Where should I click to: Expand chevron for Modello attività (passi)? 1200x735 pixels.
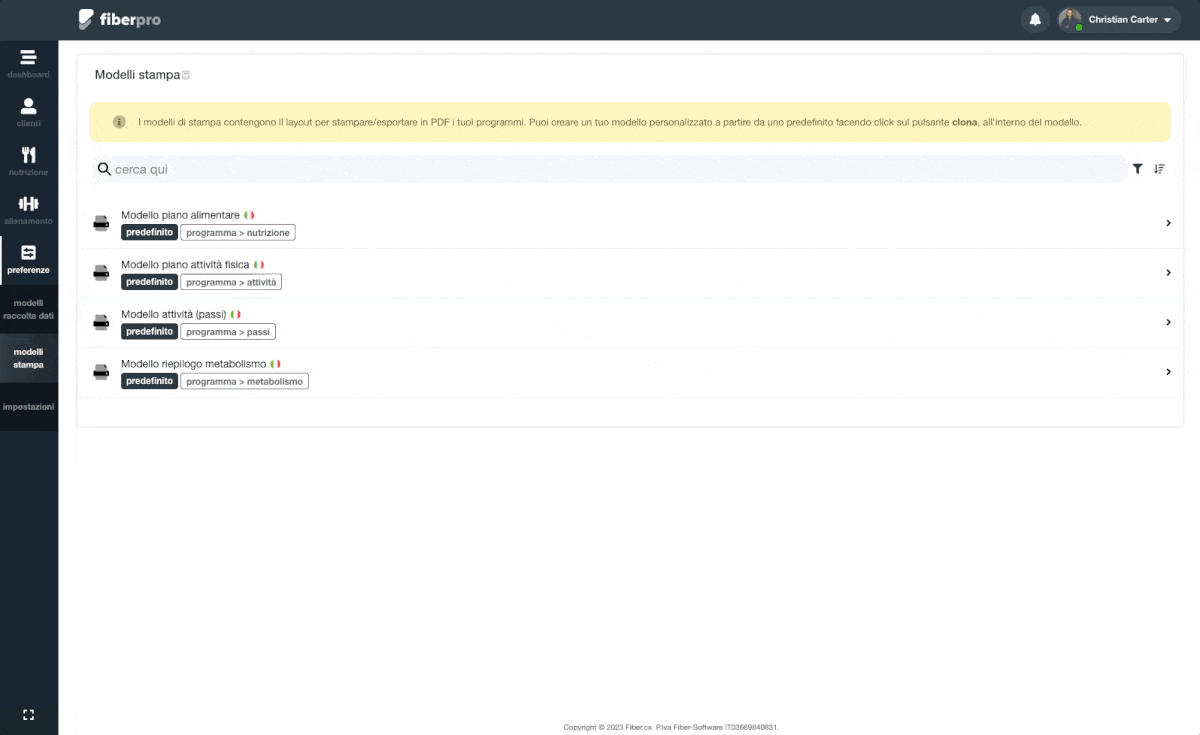point(1168,322)
